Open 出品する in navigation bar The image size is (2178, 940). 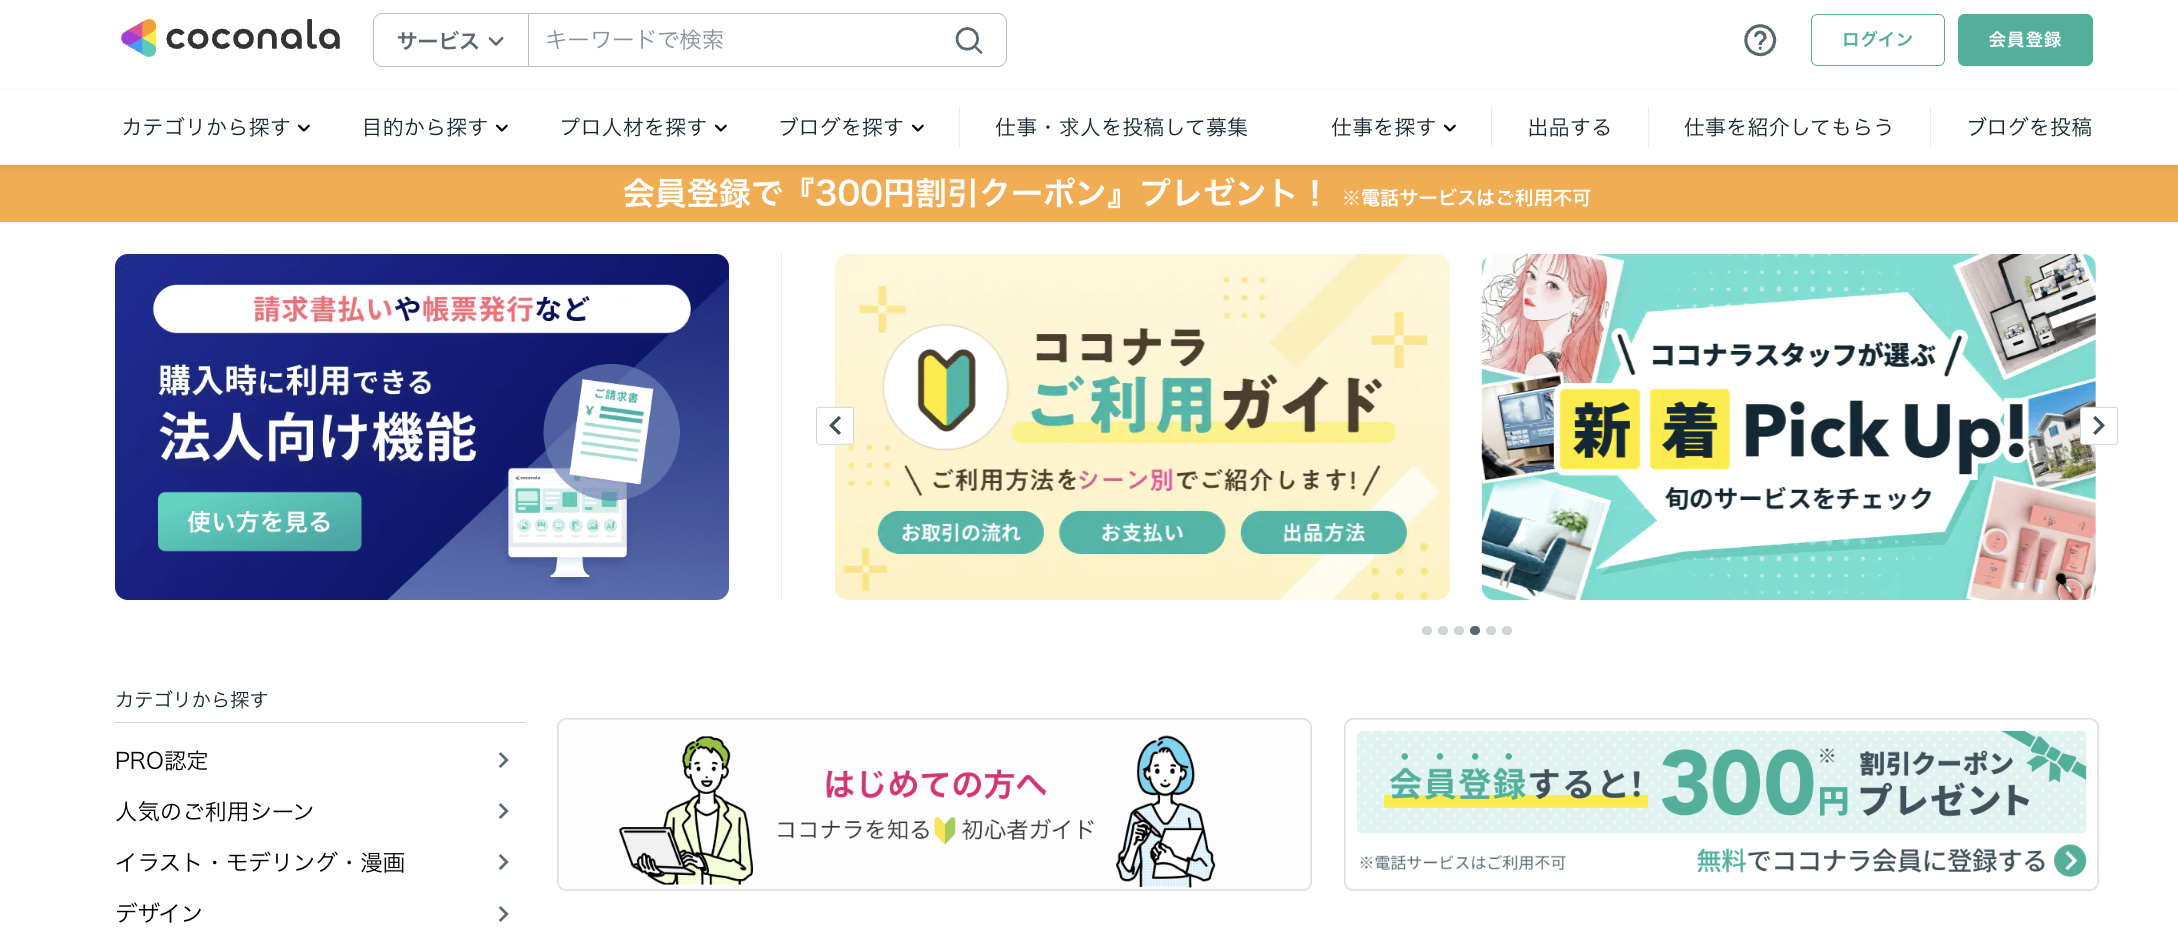pyautogui.click(x=1569, y=127)
